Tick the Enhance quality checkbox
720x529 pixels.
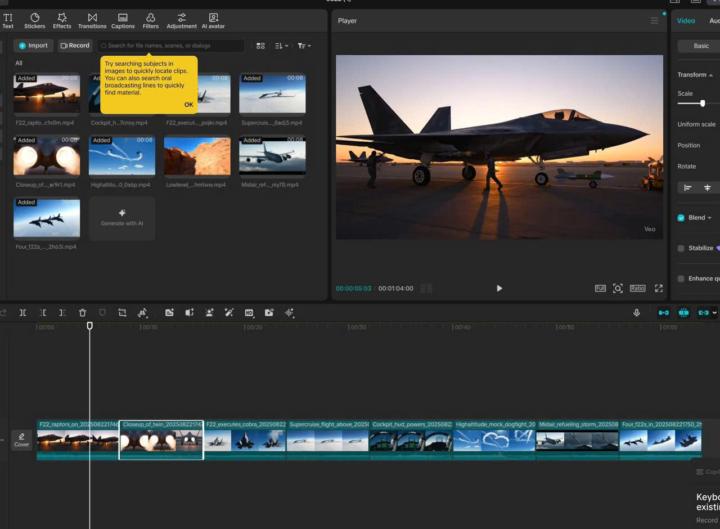tap(681, 278)
